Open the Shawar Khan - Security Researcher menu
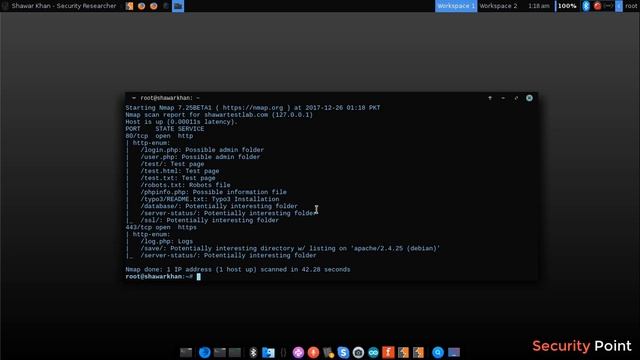Viewport: 640px width, 360px height. click(x=60, y=6)
